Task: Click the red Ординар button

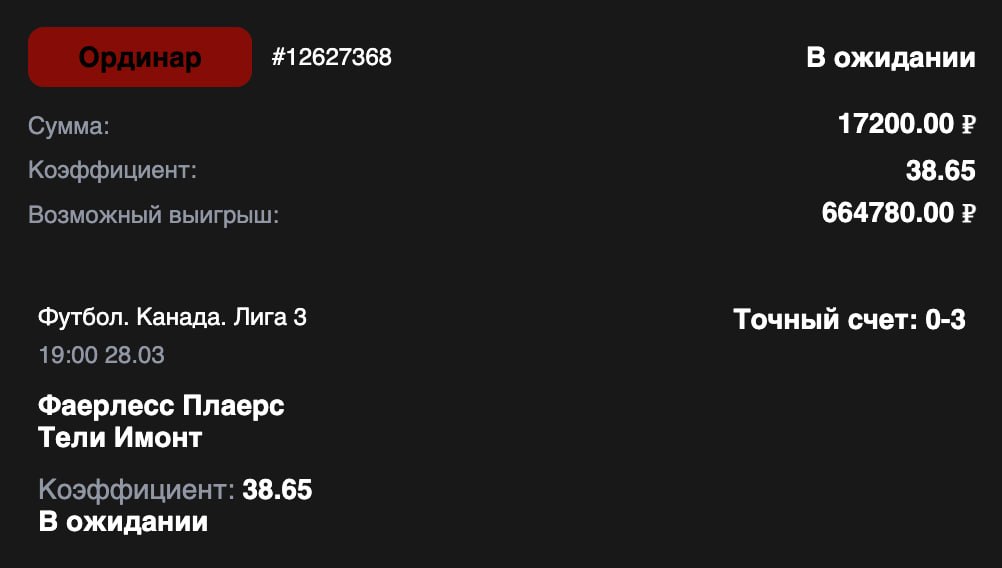Action: 140,57
